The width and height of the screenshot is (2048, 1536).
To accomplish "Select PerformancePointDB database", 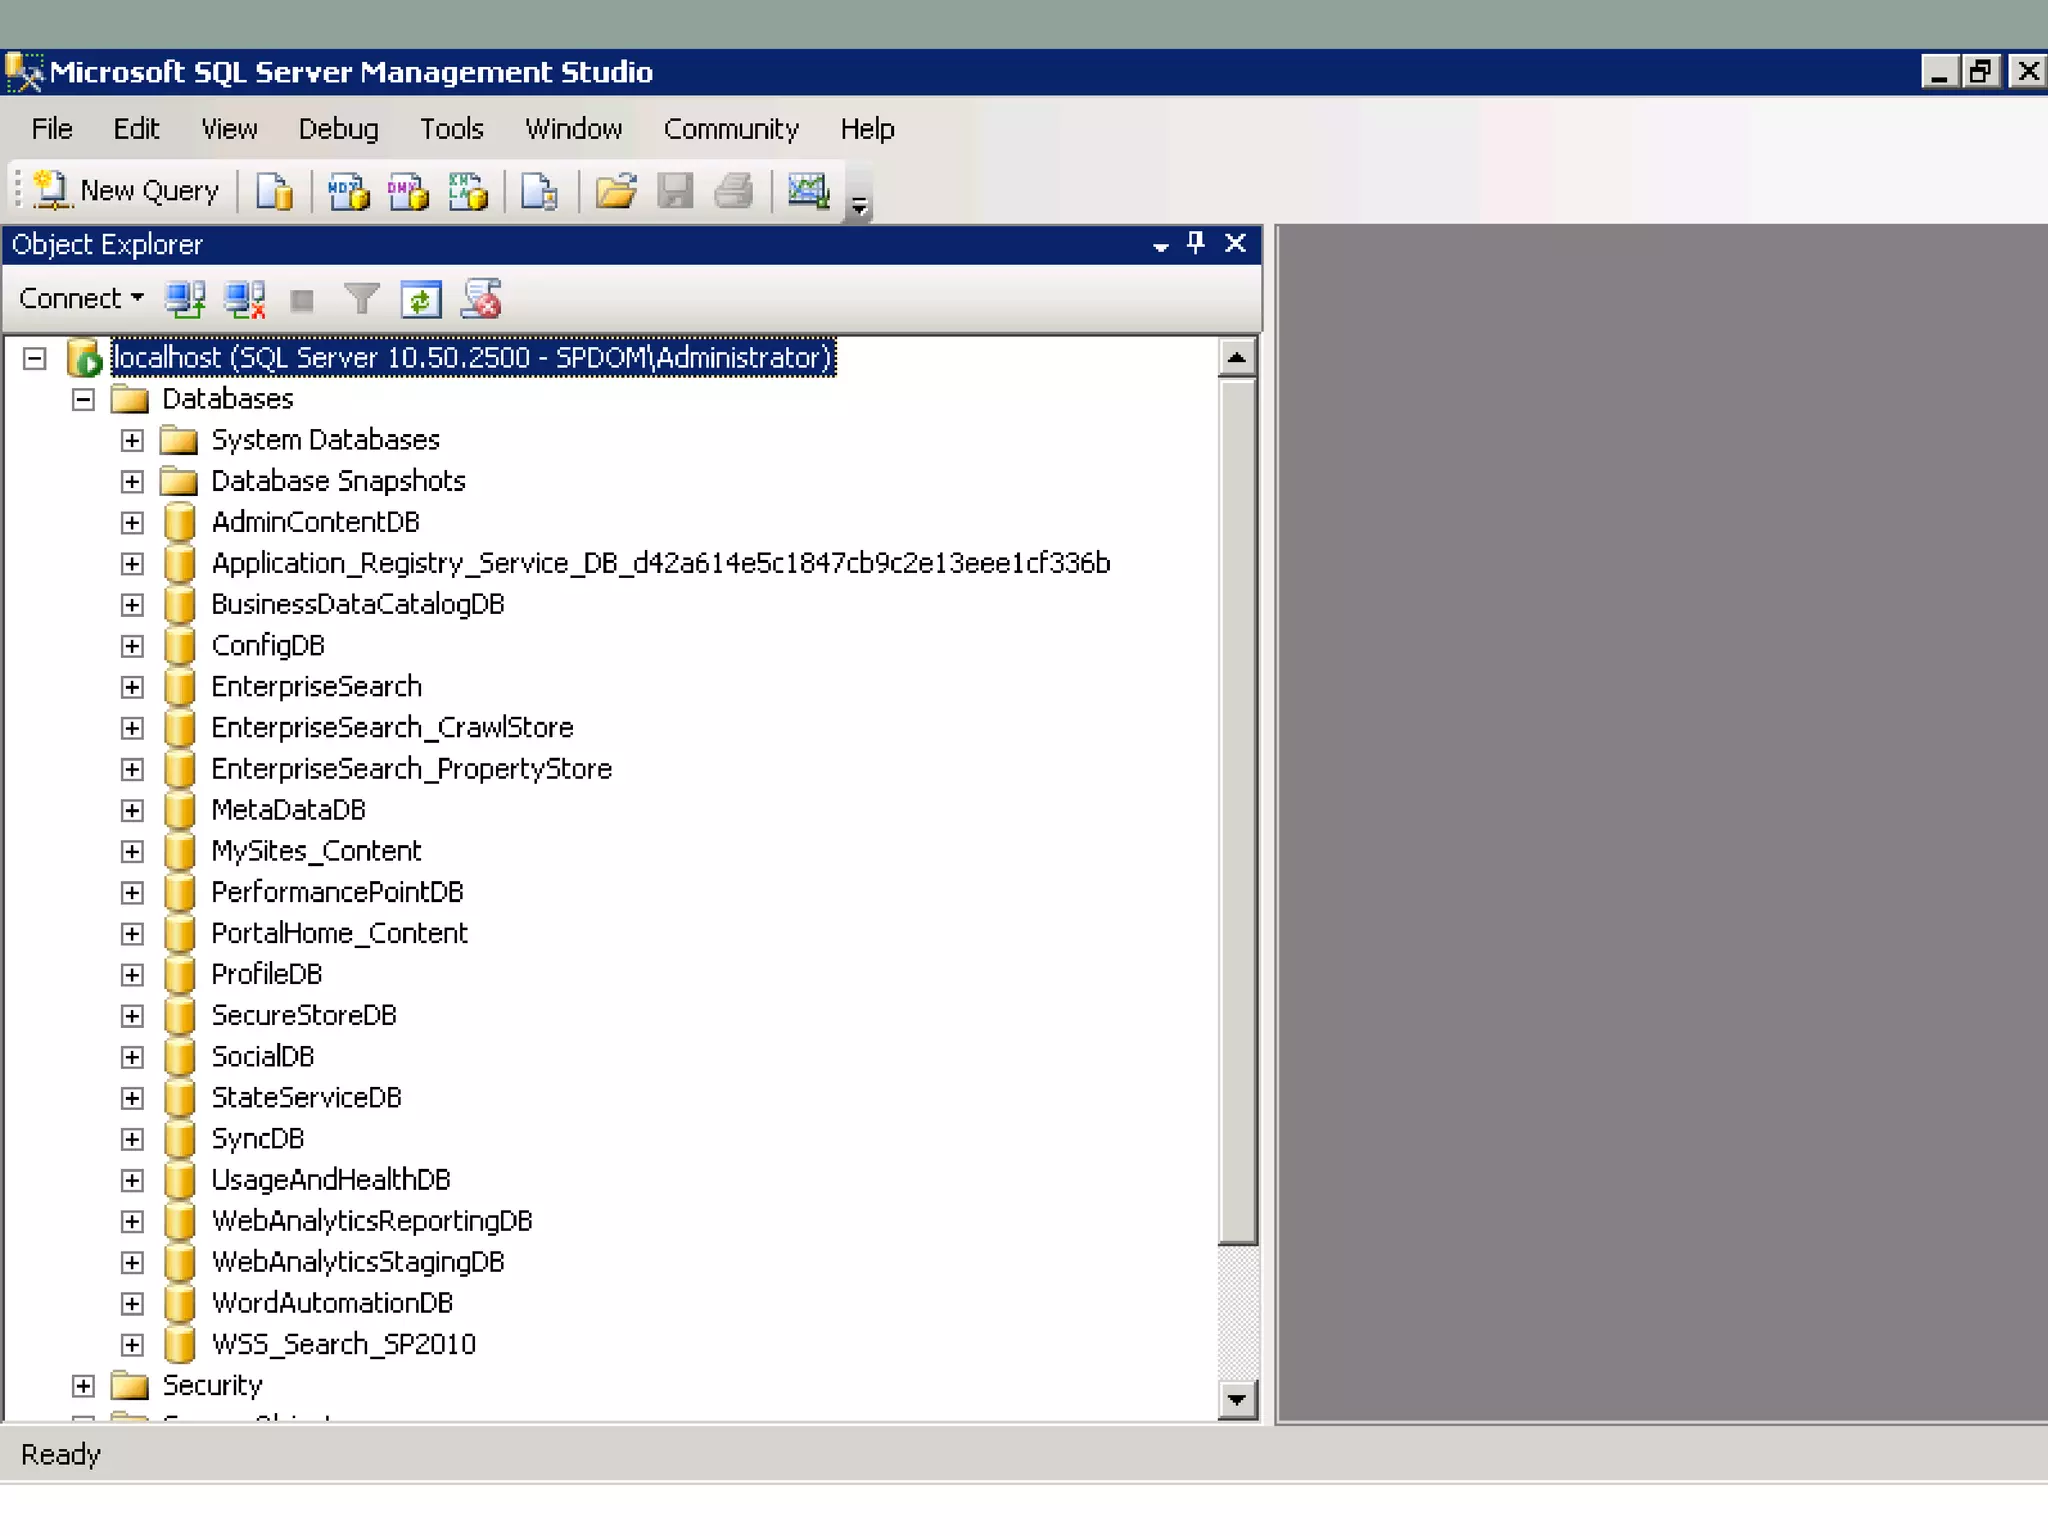I will (x=337, y=892).
